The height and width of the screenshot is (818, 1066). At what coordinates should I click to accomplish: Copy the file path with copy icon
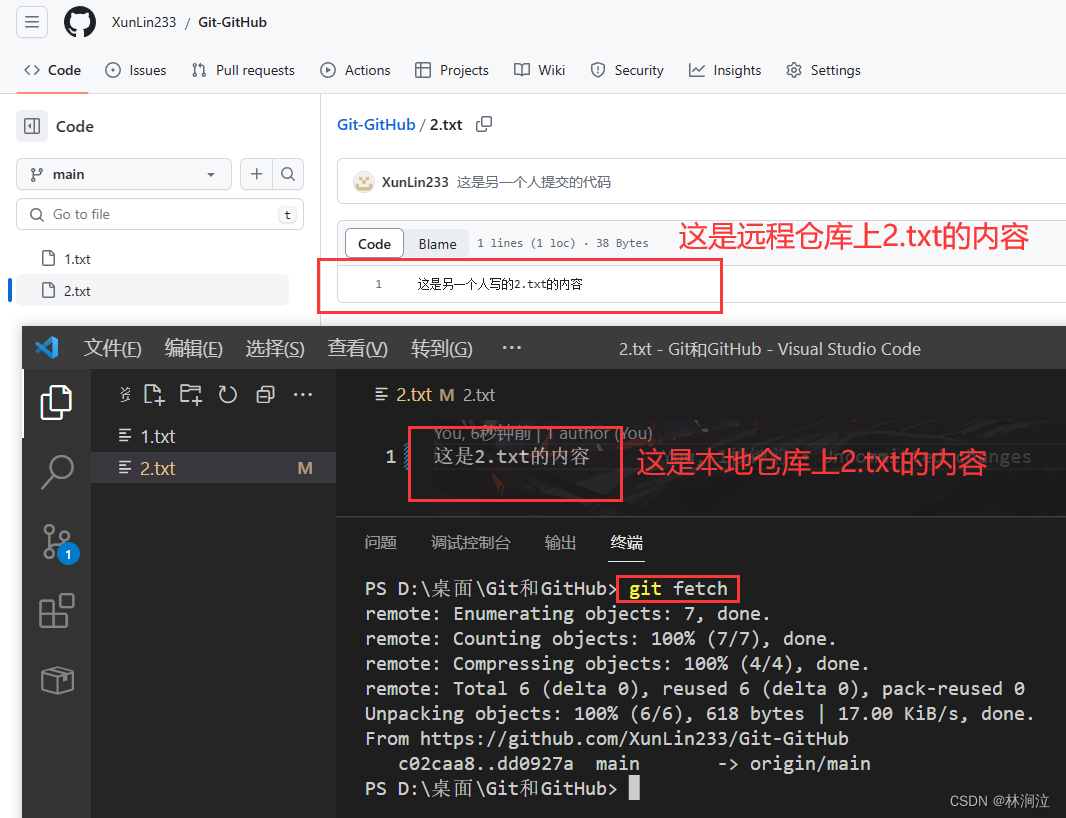pos(484,124)
